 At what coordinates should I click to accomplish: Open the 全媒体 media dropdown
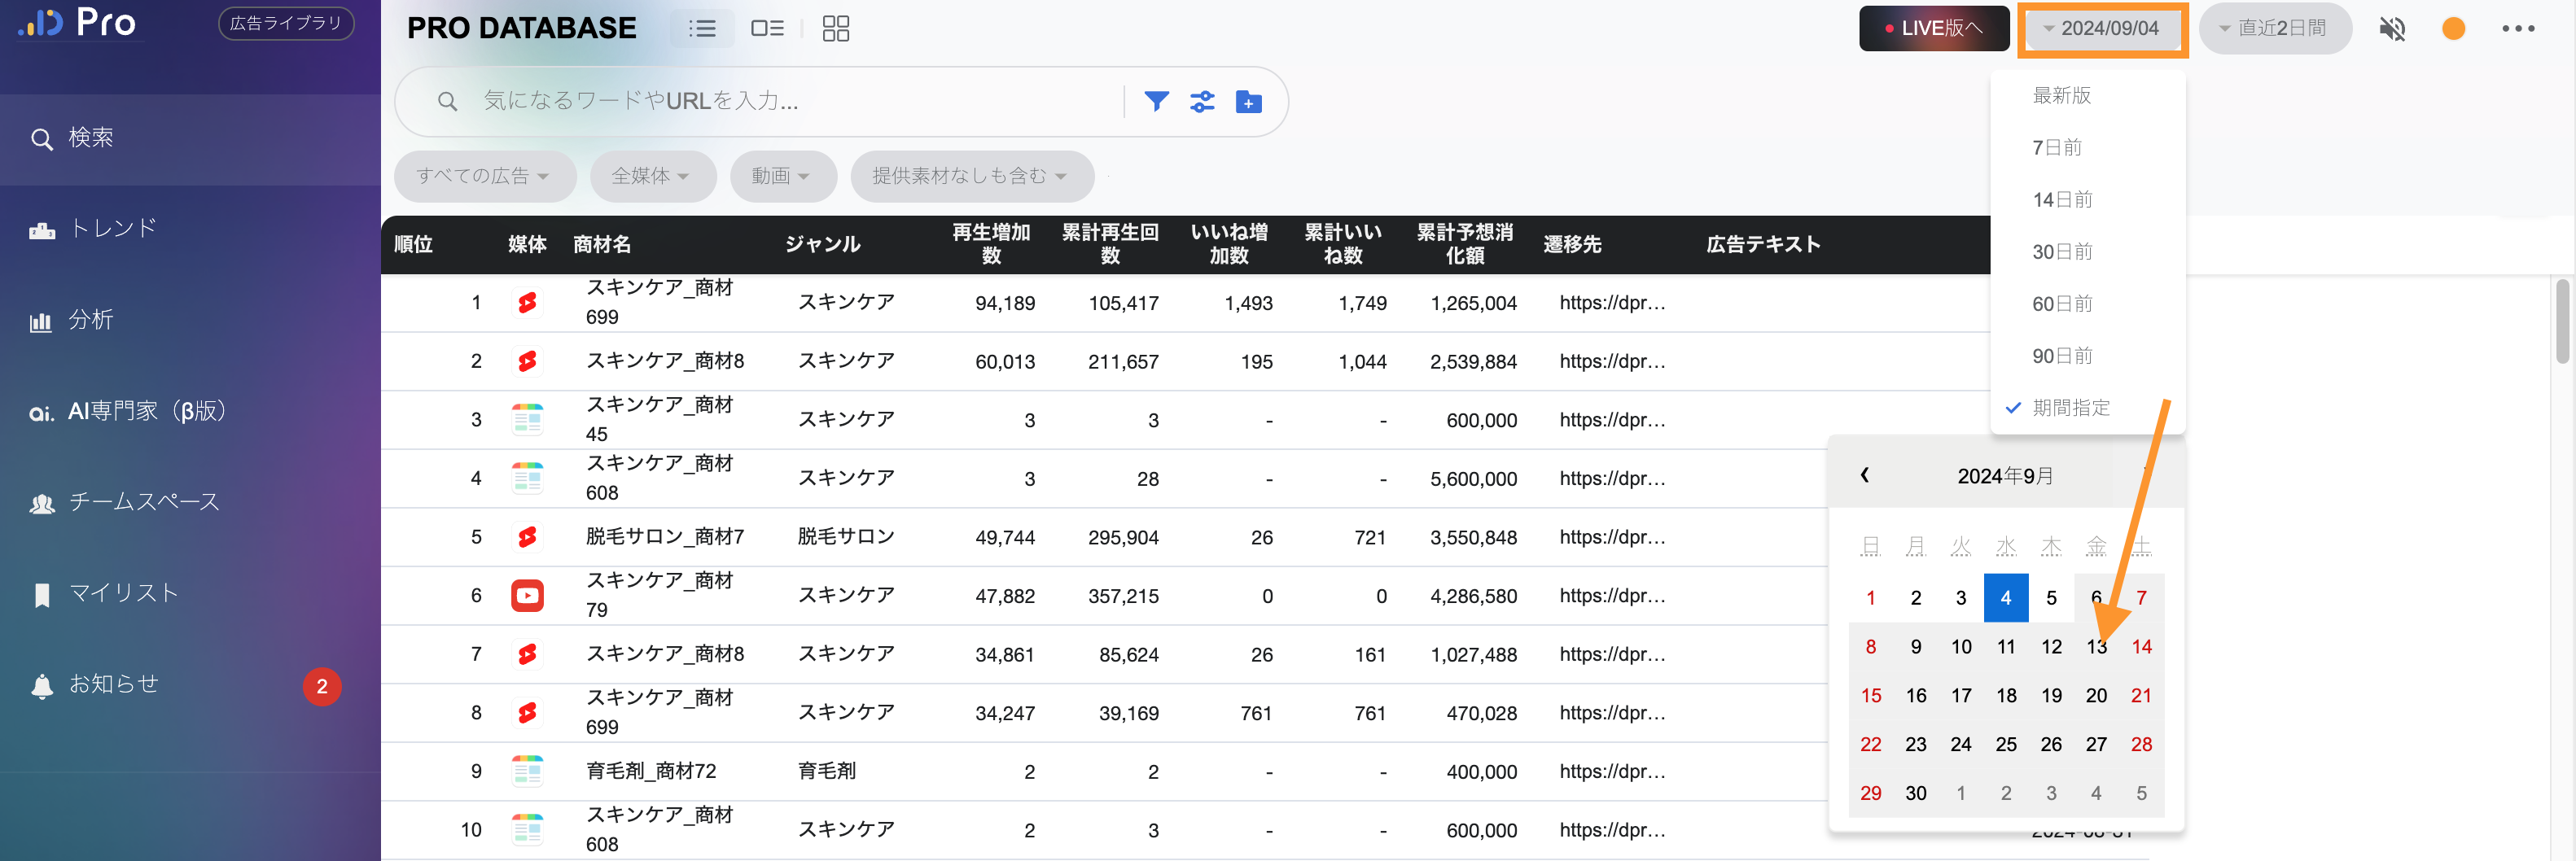click(x=651, y=176)
